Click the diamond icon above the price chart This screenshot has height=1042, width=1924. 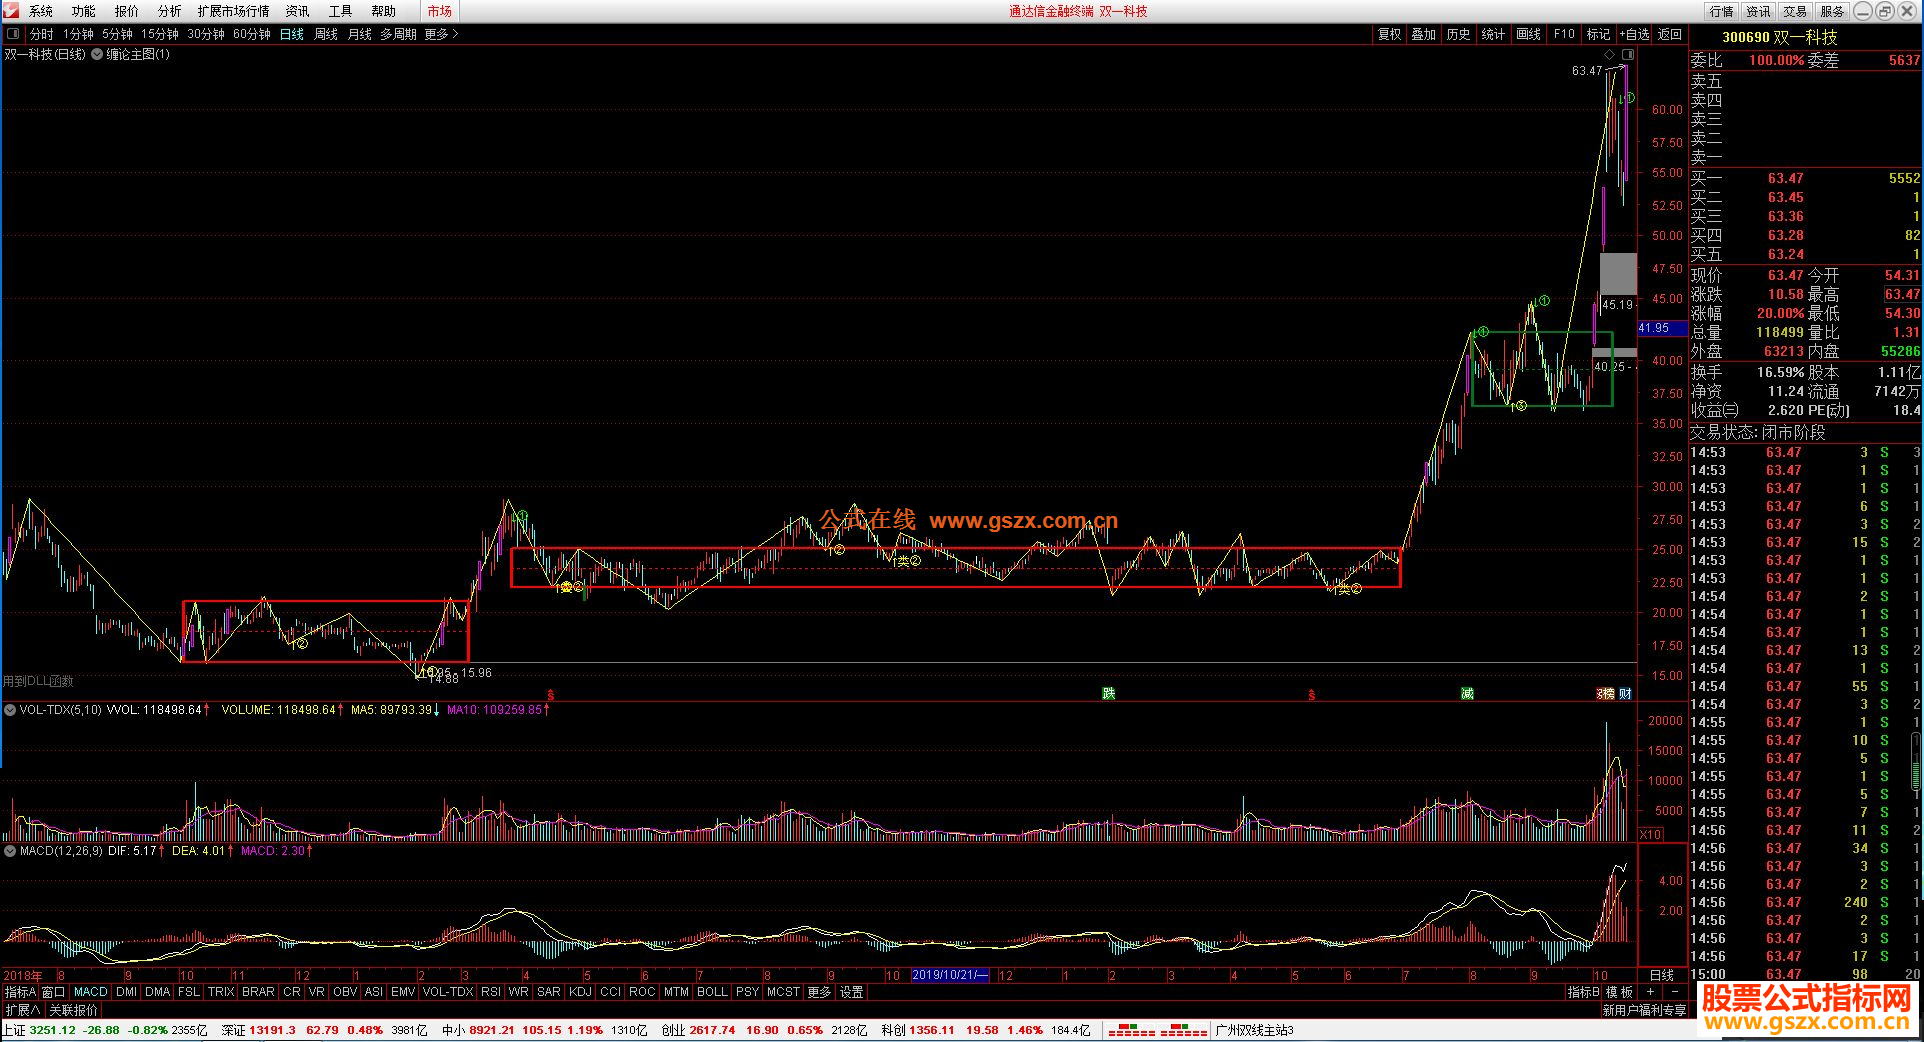point(1609,54)
